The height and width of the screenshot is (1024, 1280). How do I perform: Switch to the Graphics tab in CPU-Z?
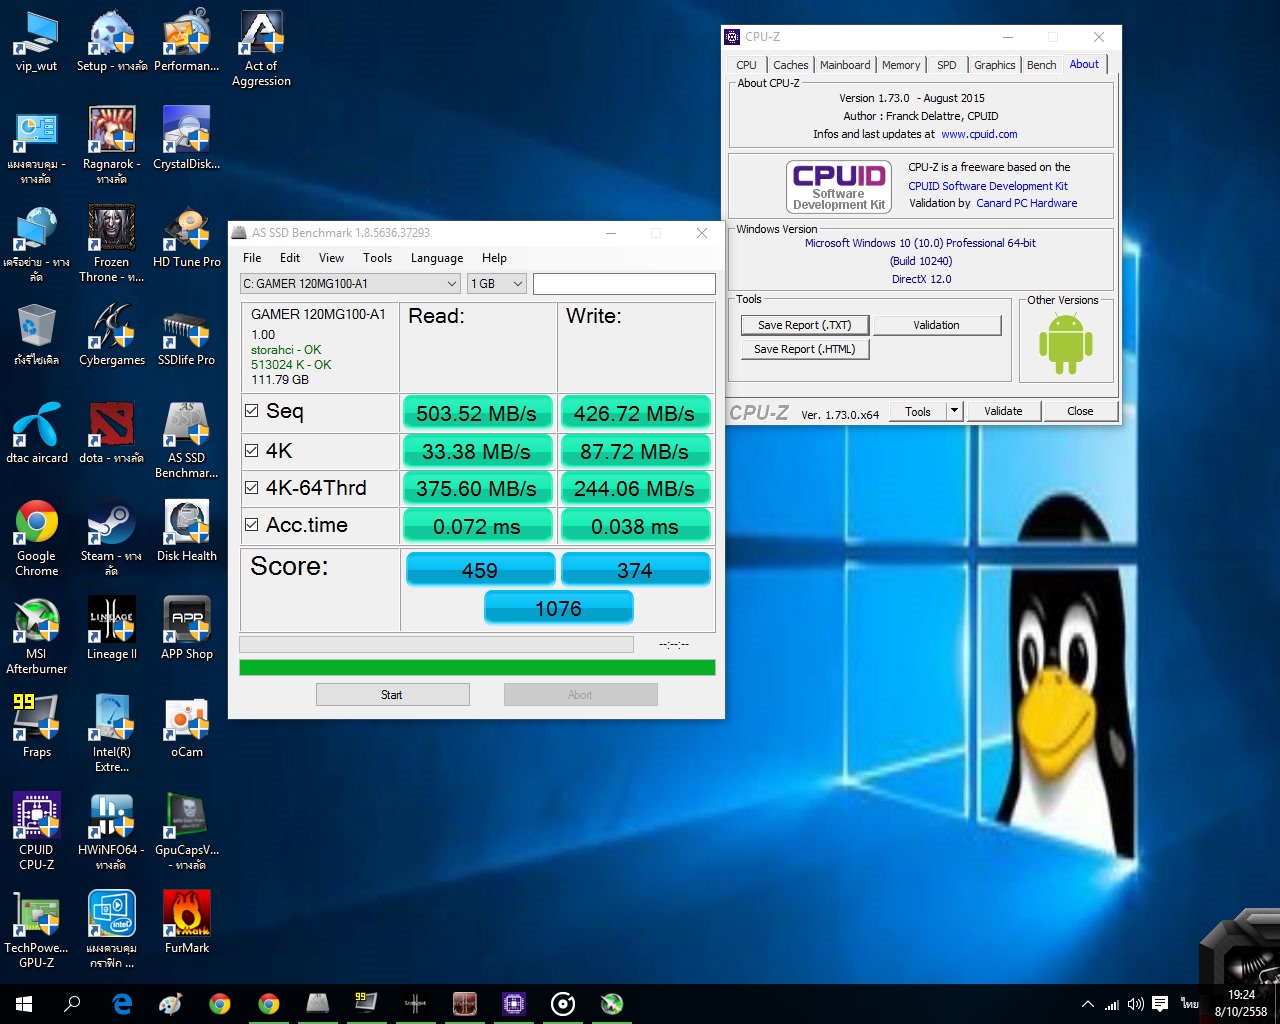pos(995,65)
